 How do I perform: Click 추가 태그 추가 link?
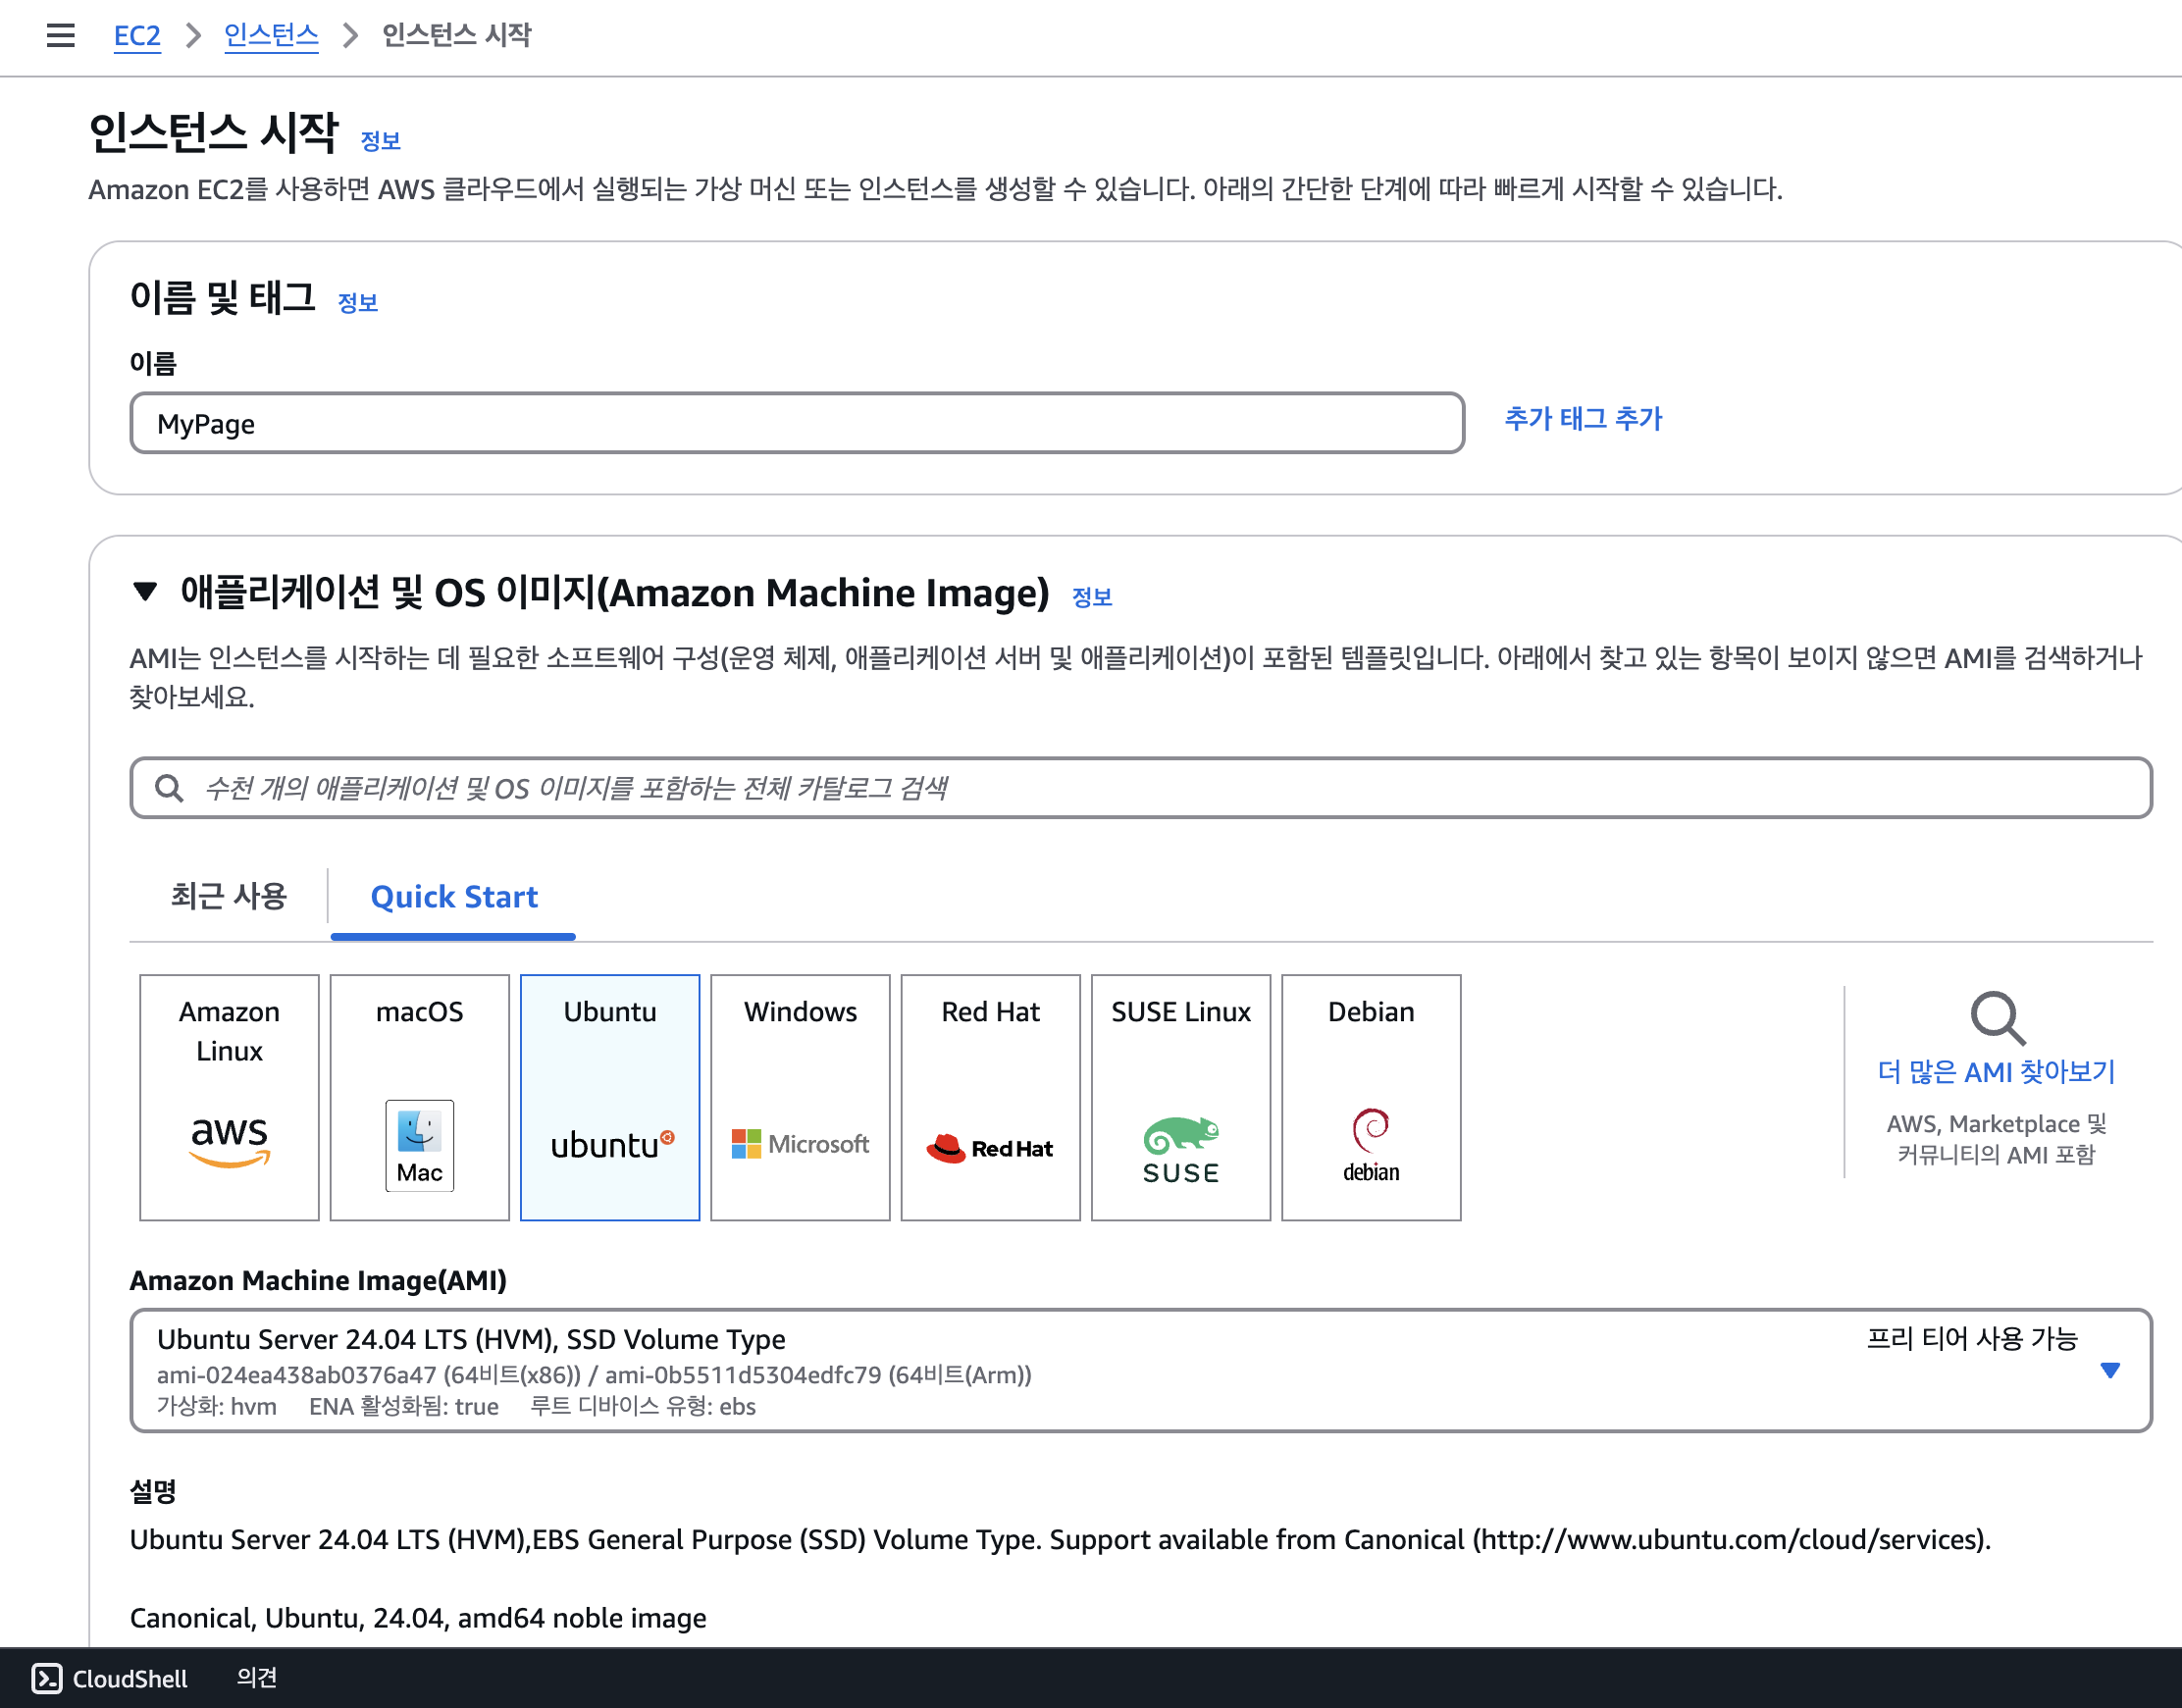coord(1583,418)
